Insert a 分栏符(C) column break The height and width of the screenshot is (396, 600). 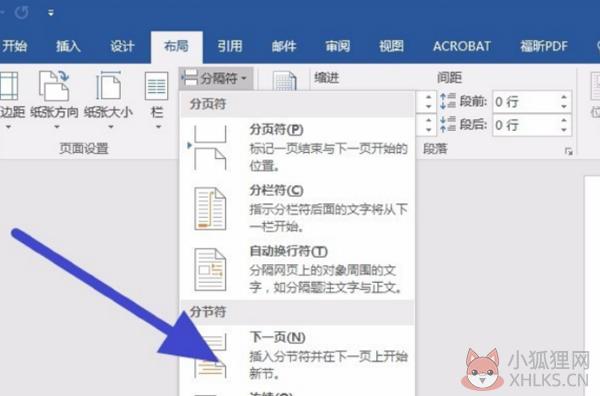298,208
